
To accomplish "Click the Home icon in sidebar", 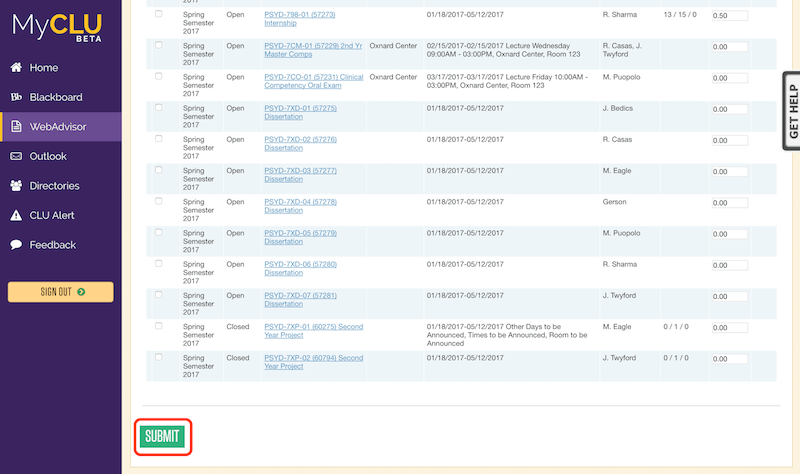I will [x=16, y=68].
